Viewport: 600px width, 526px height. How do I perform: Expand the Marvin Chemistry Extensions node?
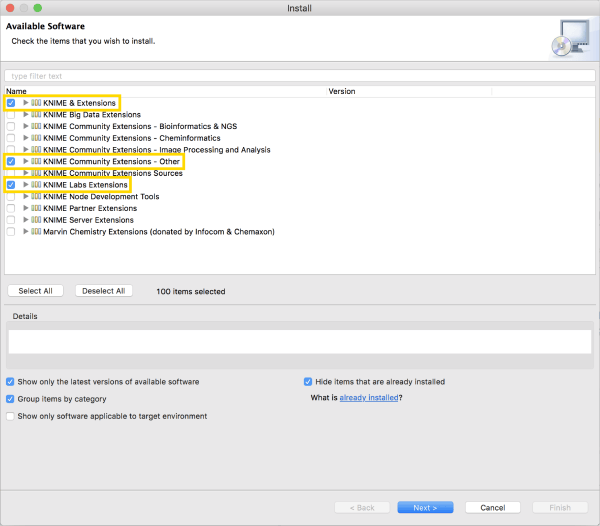coord(26,231)
